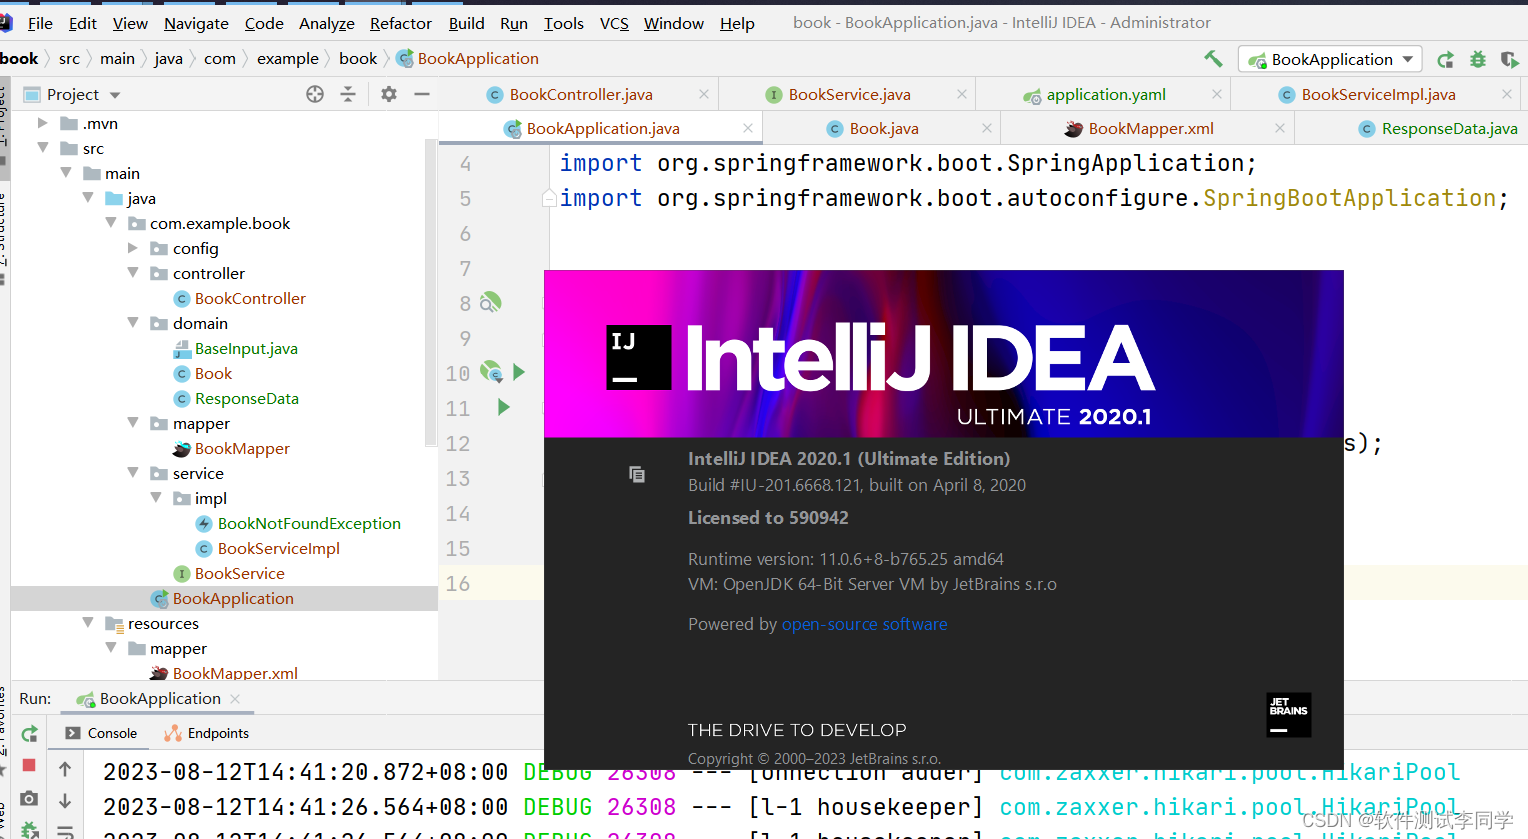
Task: Open the open-source software link
Action: click(864, 624)
